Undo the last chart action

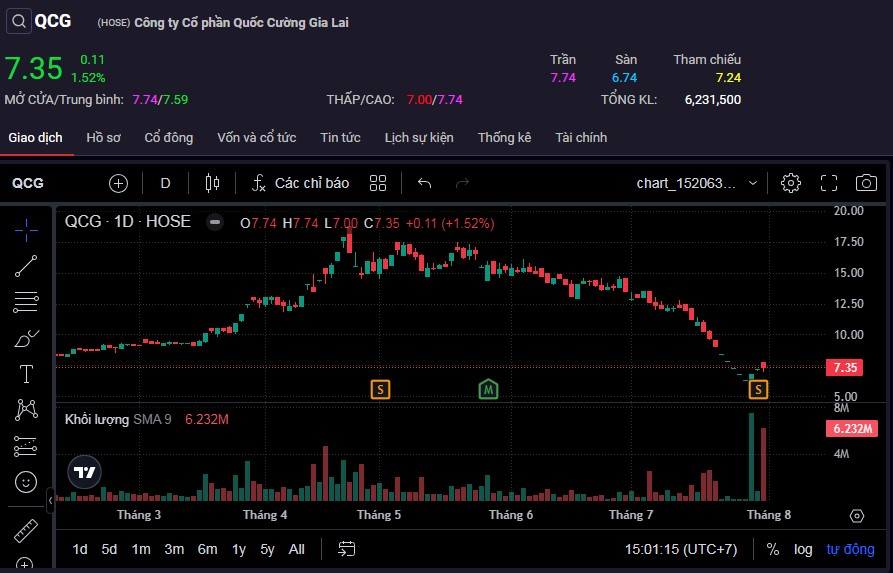tap(424, 183)
